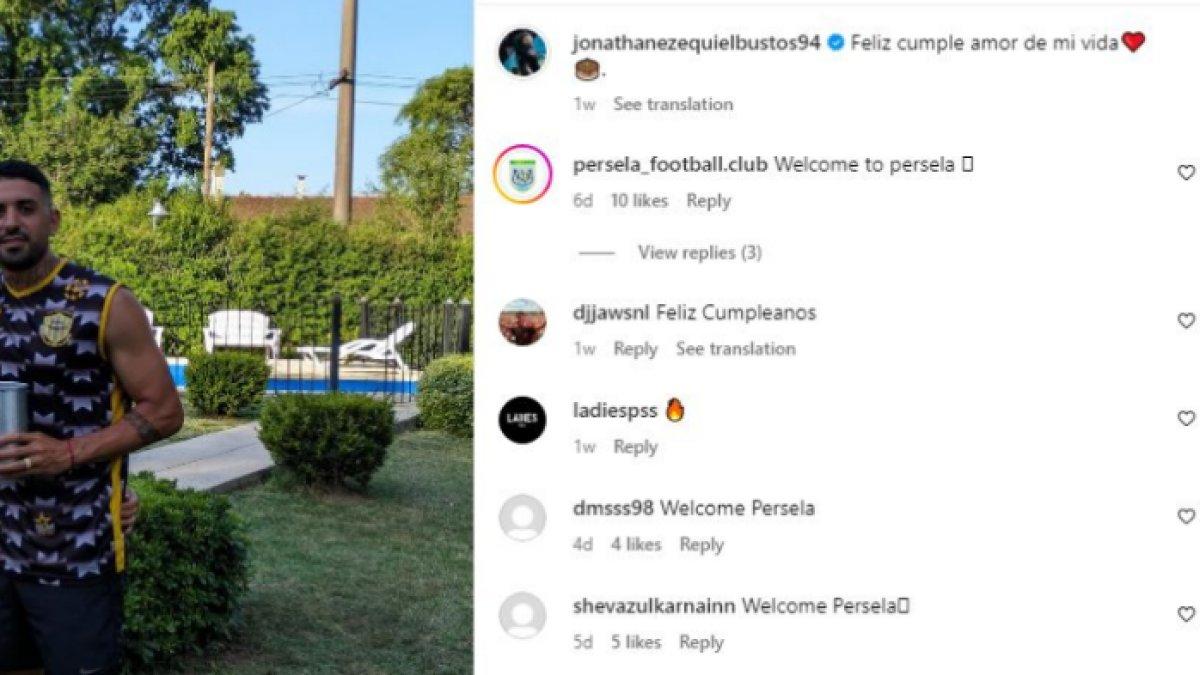
Task: Open ladiespss profile avatar
Action: [522, 419]
